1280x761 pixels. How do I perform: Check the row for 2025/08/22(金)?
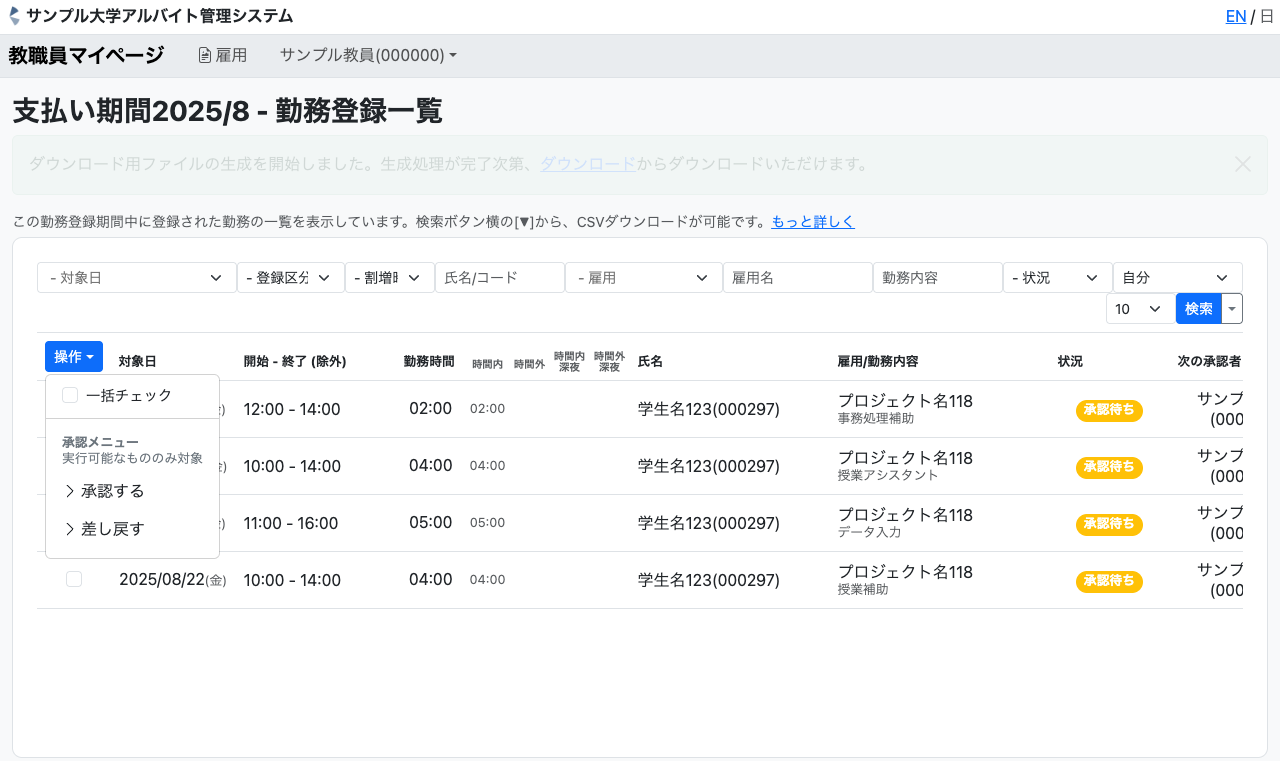(x=74, y=579)
